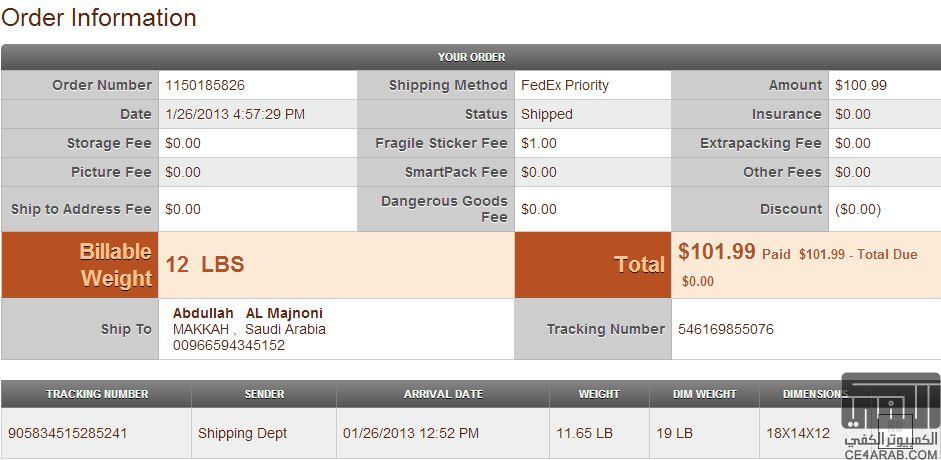Click the SENDER column header
This screenshot has width=941, height=460.
[264, 395]
